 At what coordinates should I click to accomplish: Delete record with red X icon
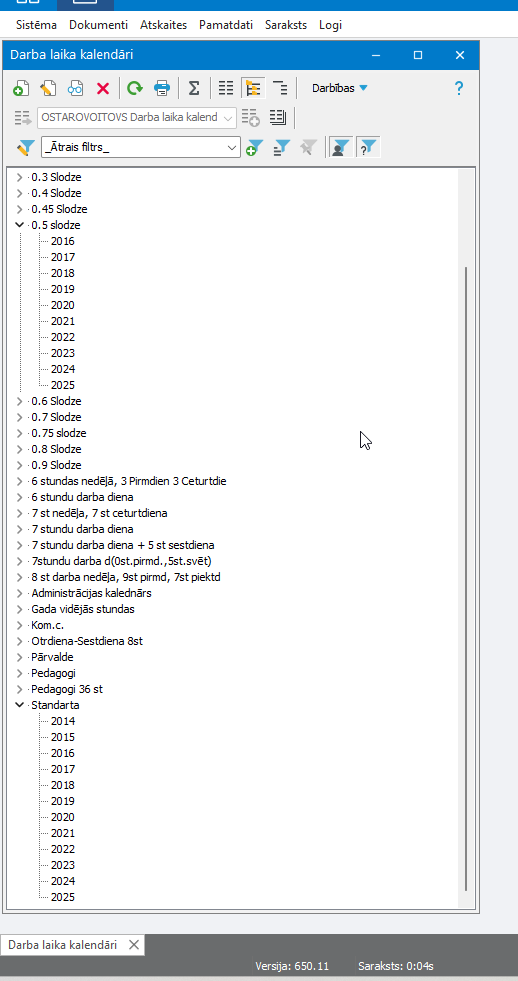103,88
